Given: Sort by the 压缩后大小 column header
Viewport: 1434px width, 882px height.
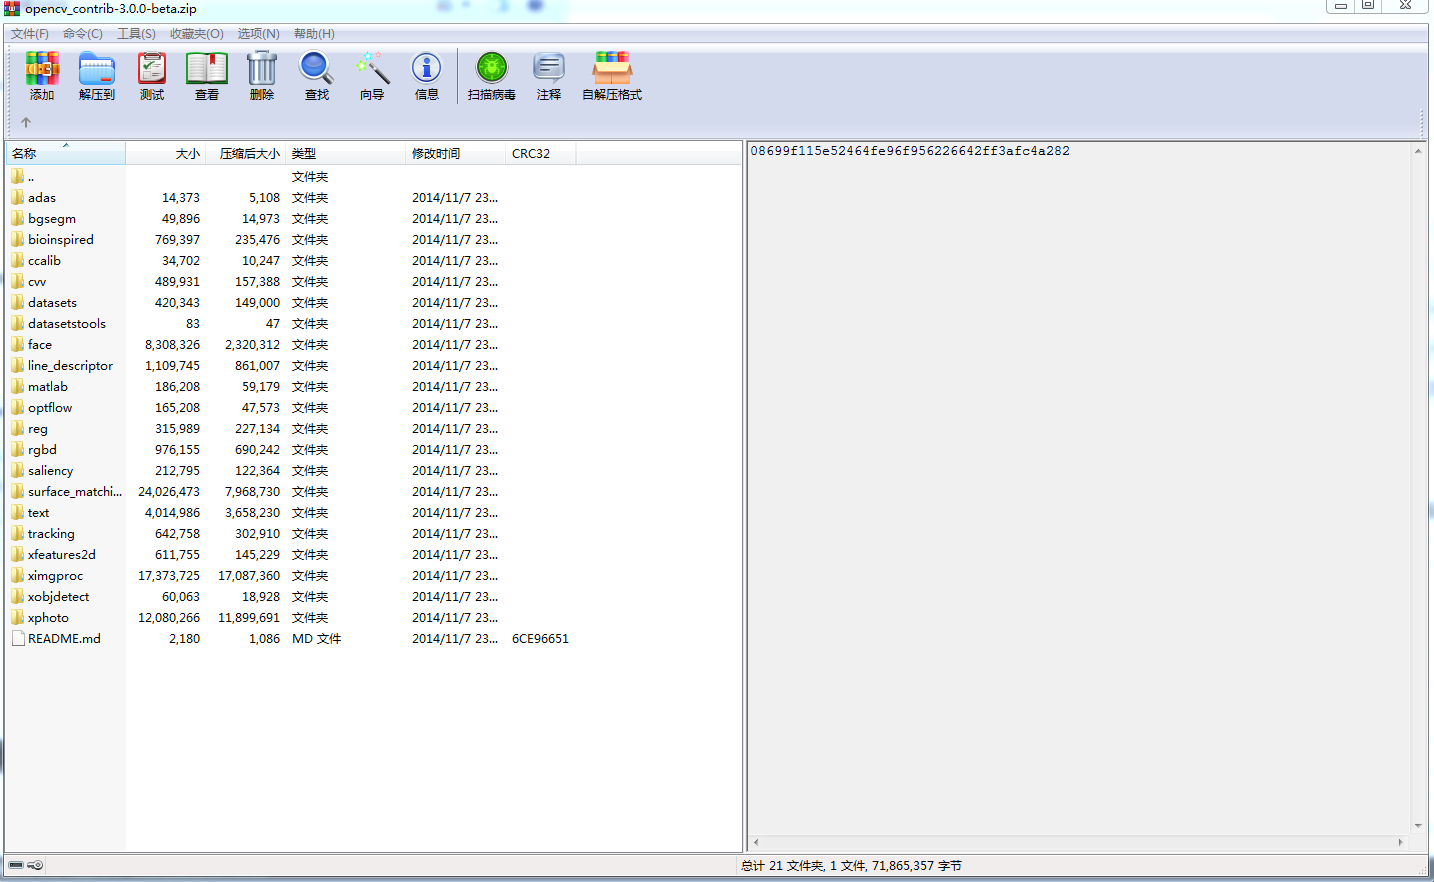Looking at the screenshot, I should point(246,153).
